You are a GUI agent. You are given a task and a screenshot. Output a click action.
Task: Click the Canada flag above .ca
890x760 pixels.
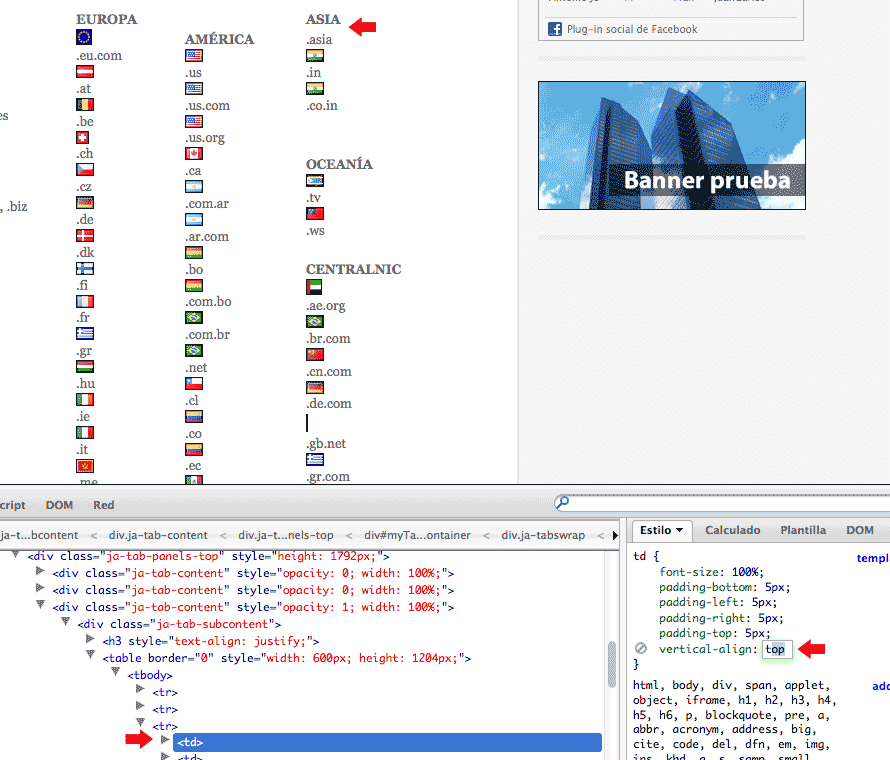(194, 154)
